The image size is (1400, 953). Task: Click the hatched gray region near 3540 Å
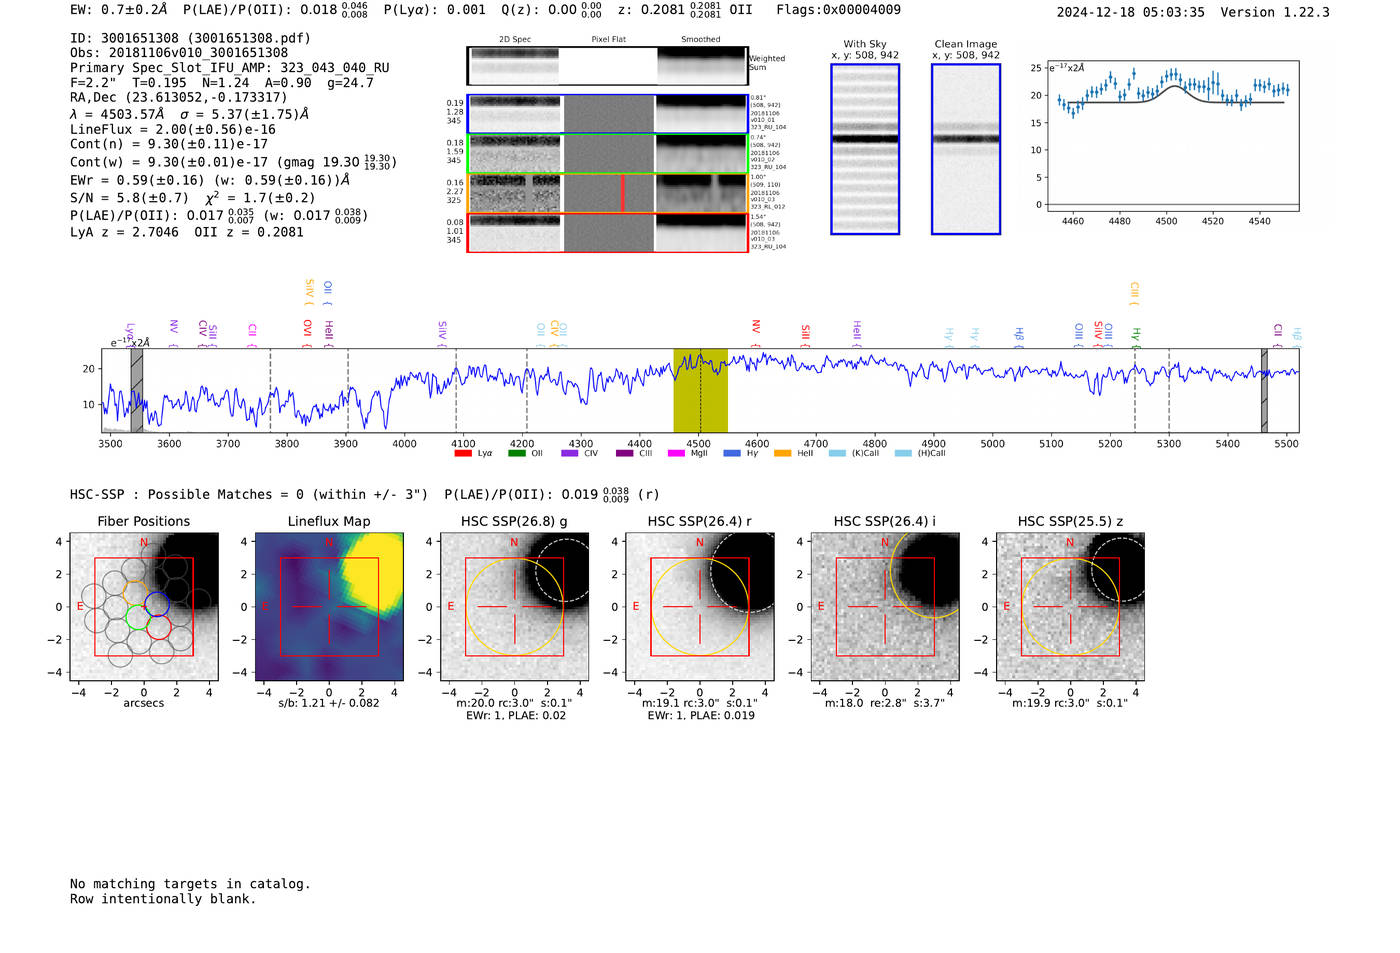pyautogui.click(x=137, y=390)
